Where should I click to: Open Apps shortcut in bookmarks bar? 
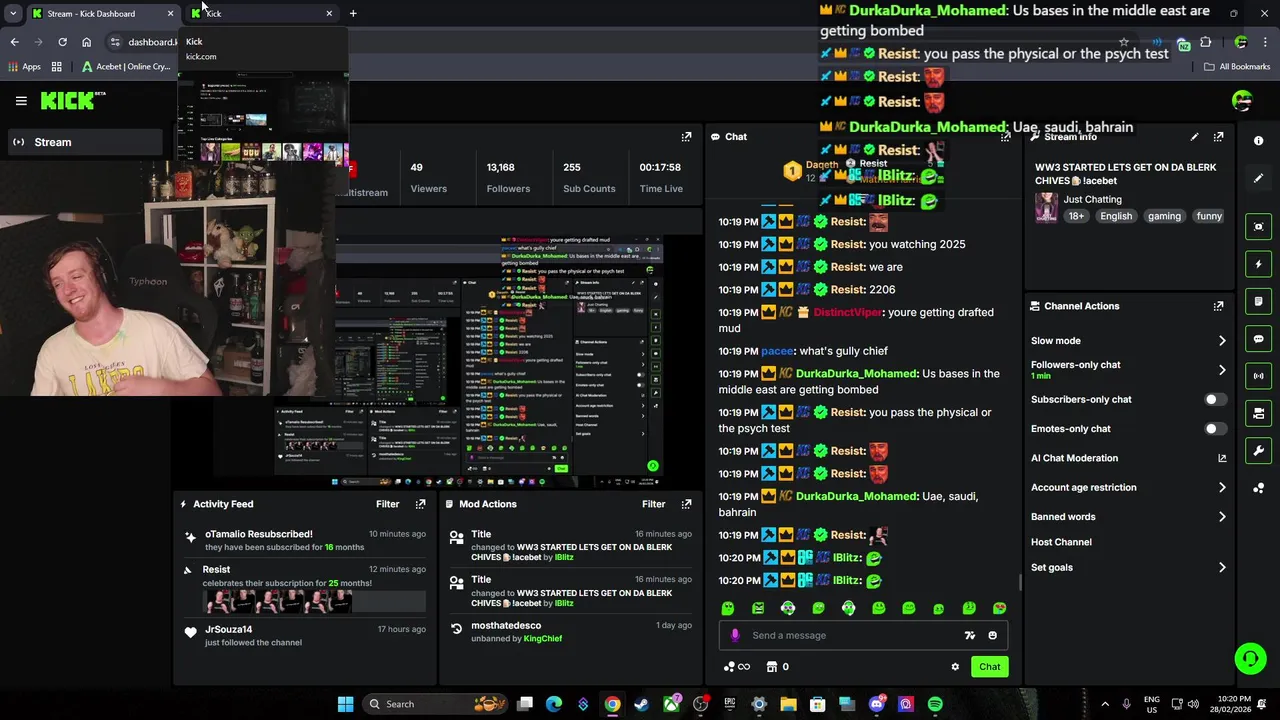coord(25,67)
